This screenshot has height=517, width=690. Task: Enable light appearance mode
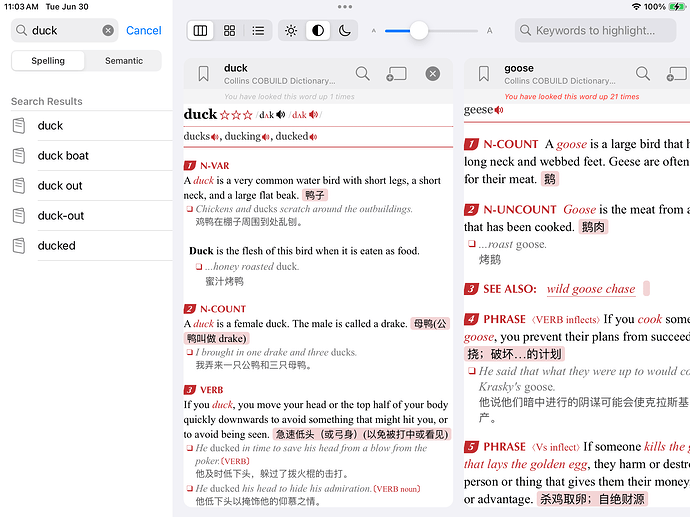click(291, 30)
